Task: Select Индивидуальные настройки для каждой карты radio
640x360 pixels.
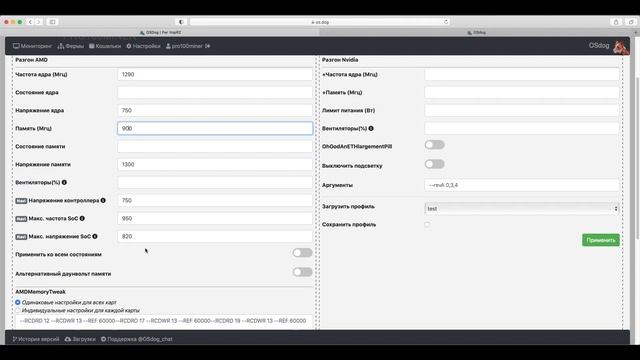Action: (18, 310)
